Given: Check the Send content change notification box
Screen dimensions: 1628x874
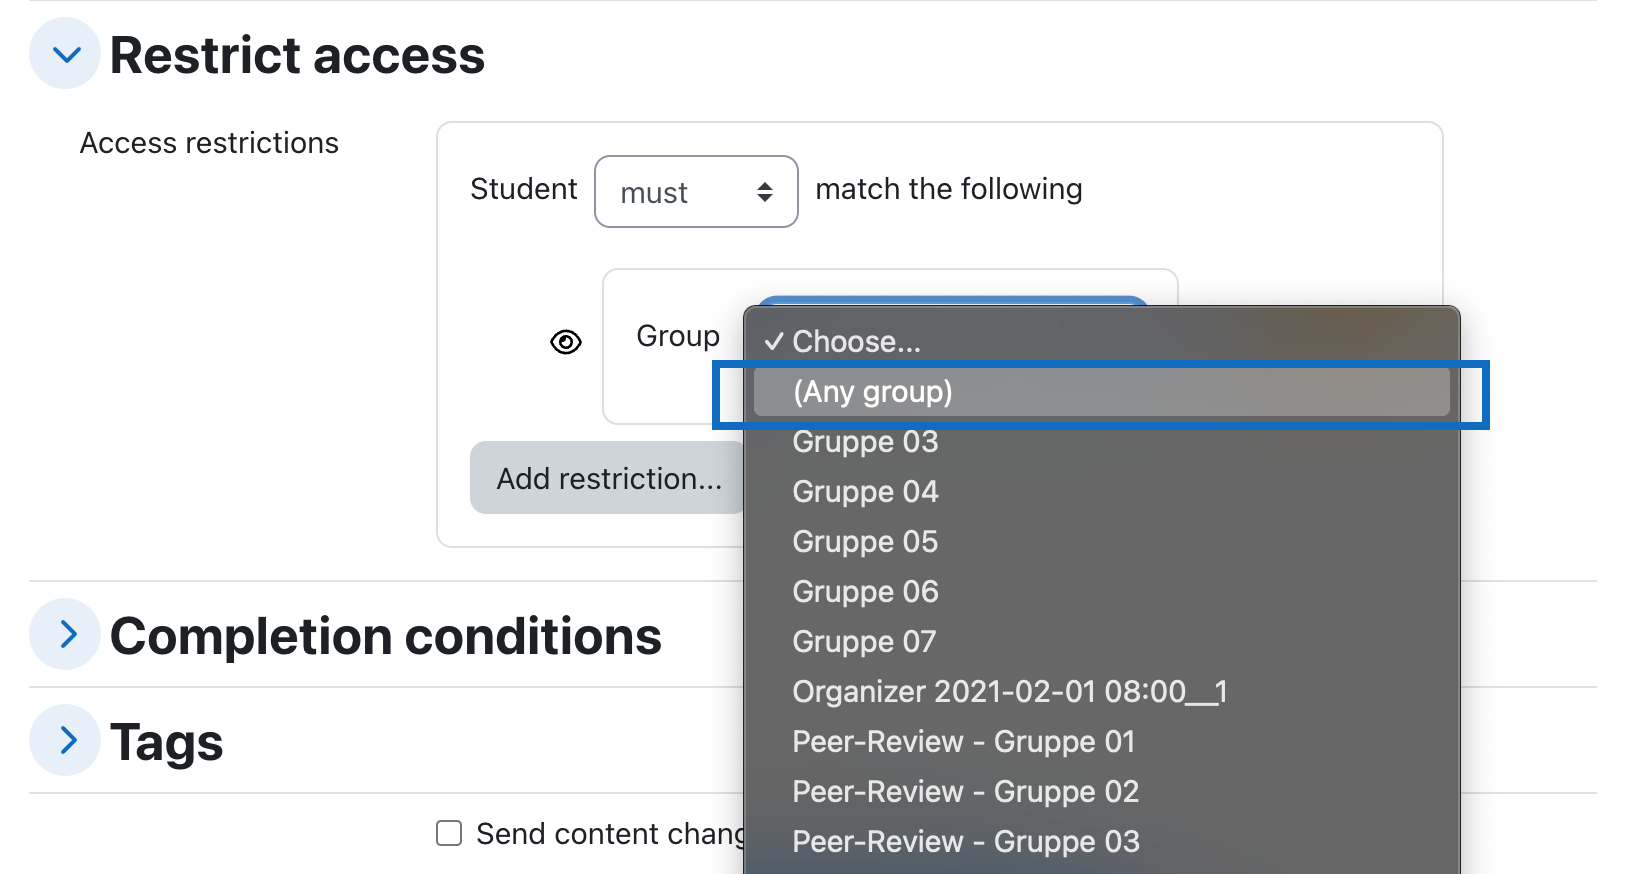Looking at the screenshot, I should point(449,833).
